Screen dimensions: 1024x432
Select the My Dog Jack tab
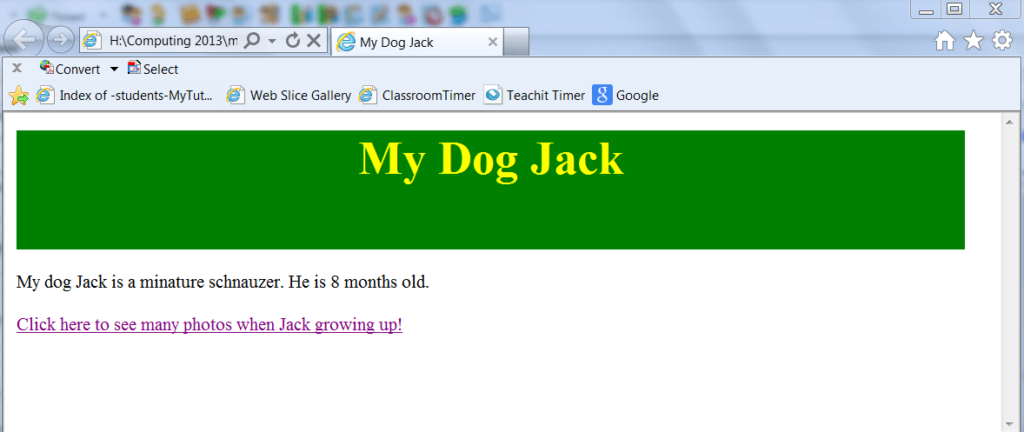[x=410, y=42]
